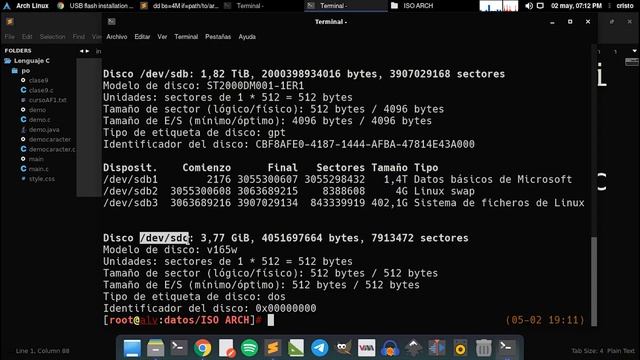Click the /dev/sdb1 partition row
Image resolution: width=640 pixels, height=360 pixels.
pyautogui.click(x=338, y=179)
